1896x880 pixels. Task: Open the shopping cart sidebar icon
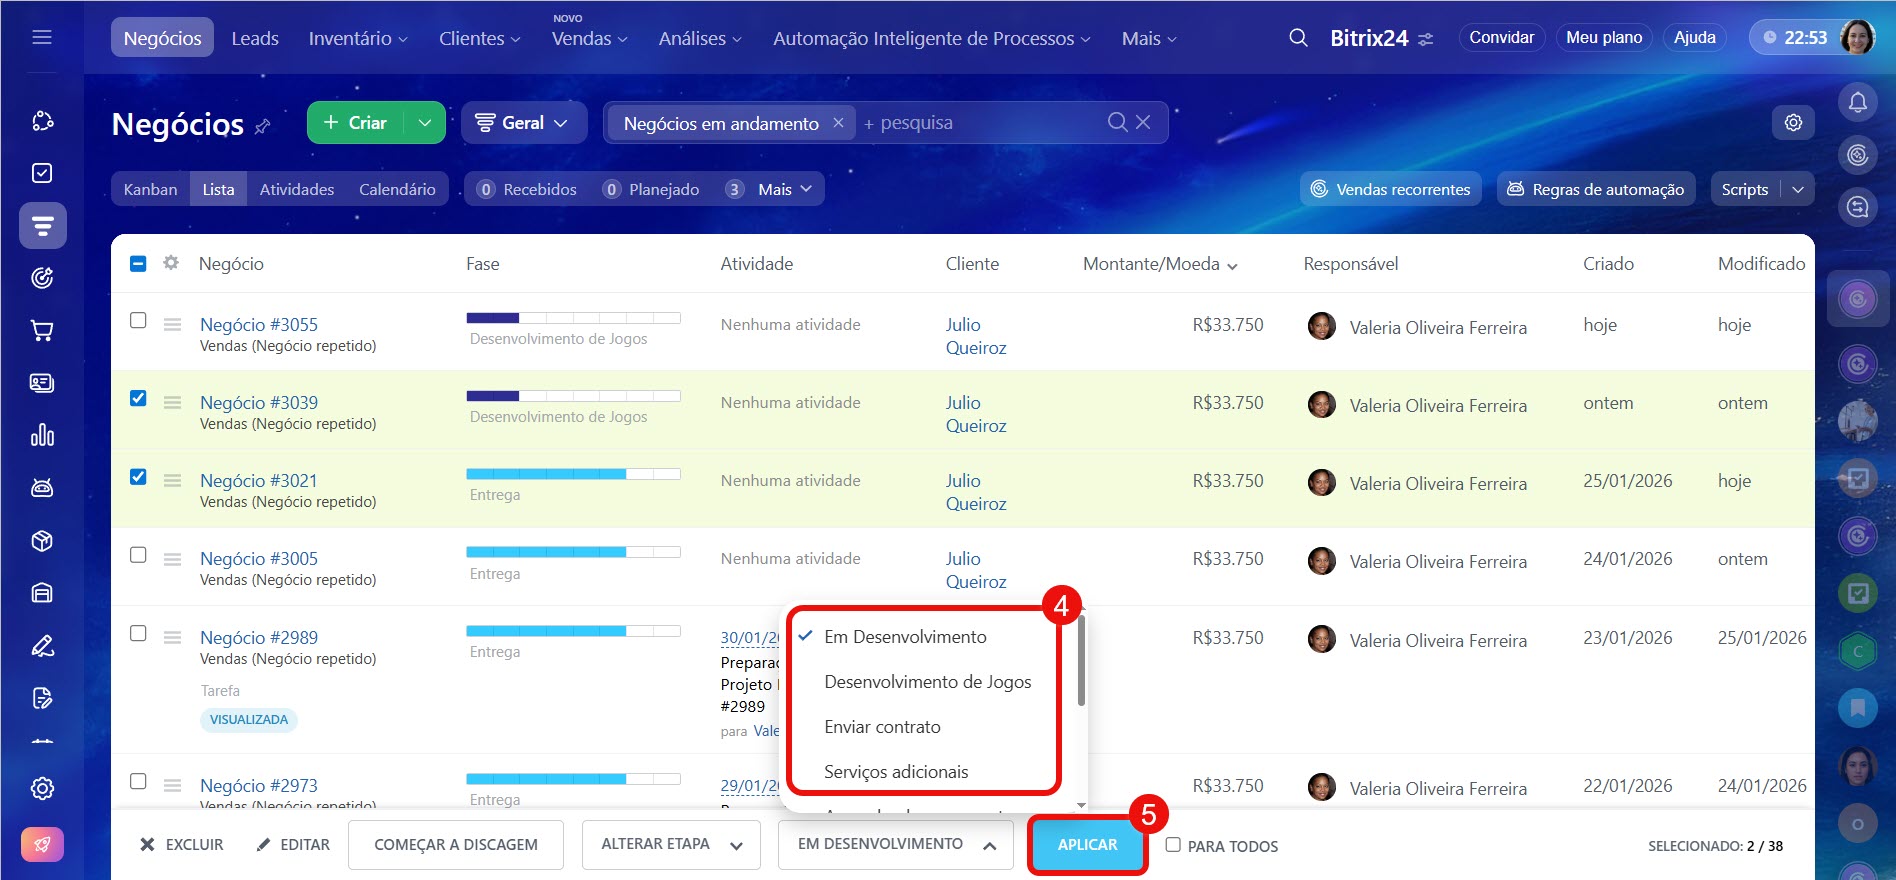click(42, 331)
